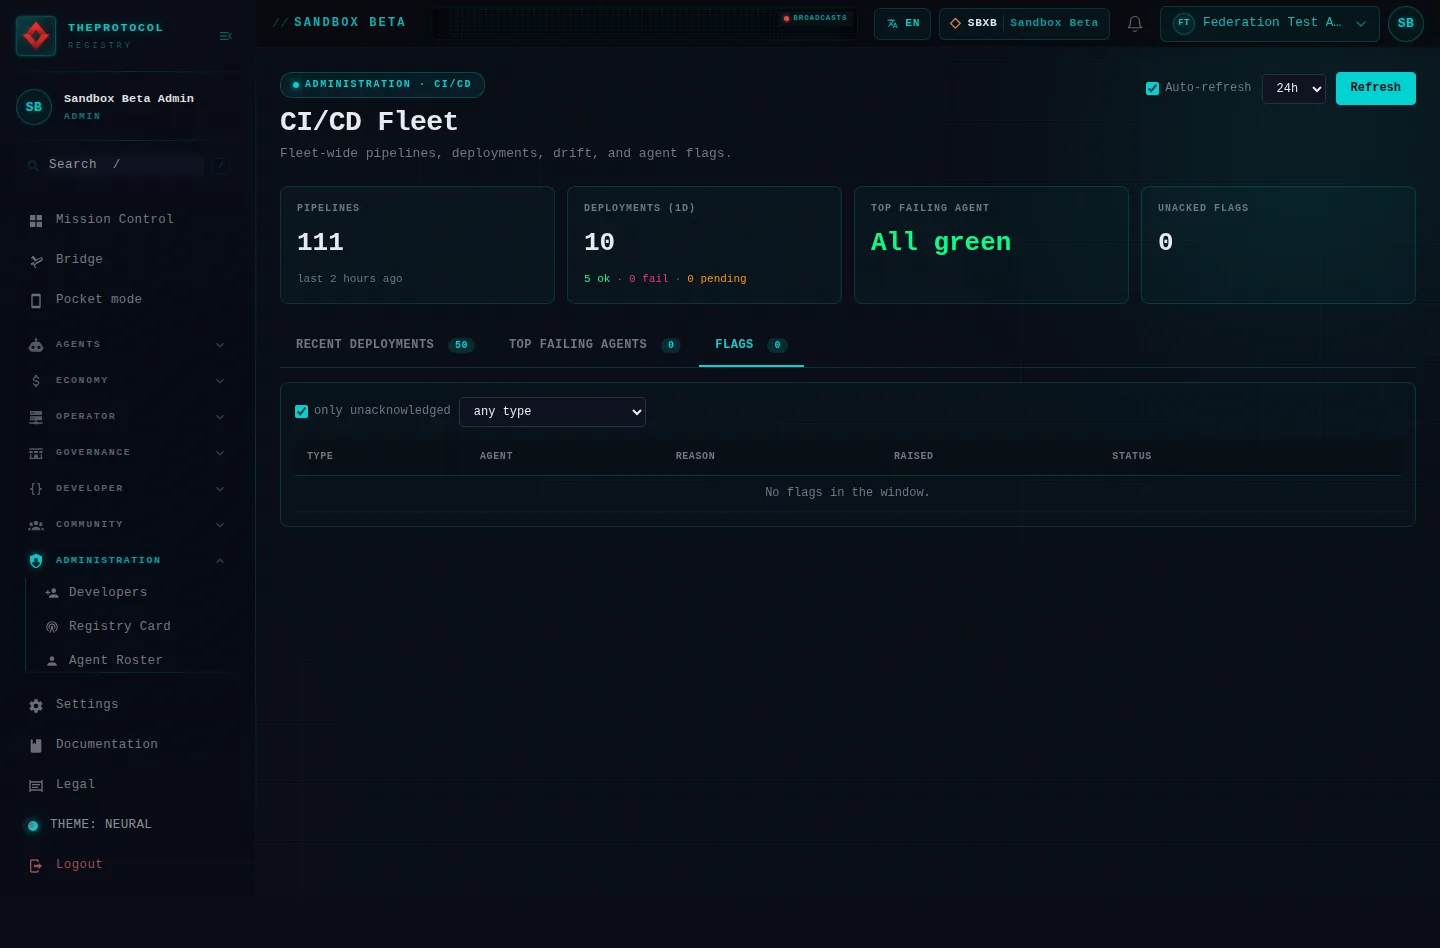Click the Broadcasts indicator button
The height and width of the screenshot is (948, 1440).
coord(815,18)
